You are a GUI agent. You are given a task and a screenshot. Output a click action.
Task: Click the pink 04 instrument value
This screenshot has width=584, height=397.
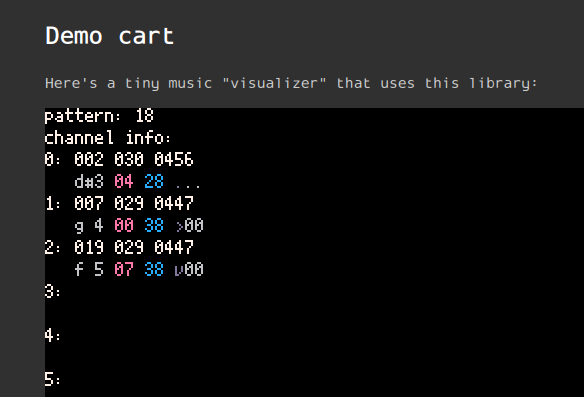click(x=124, y=182)
